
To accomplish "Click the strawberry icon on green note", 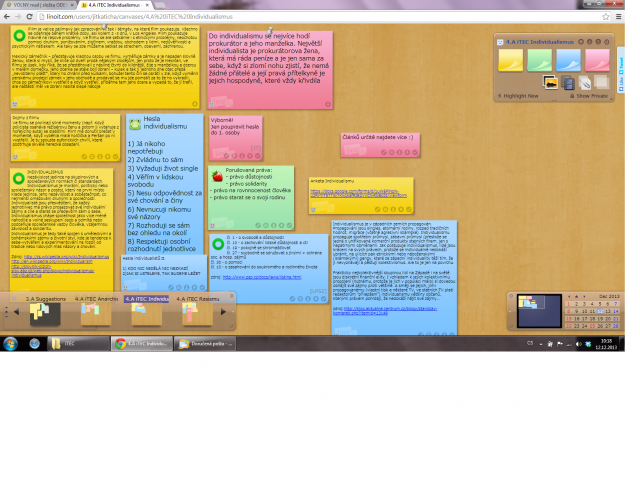I will point(217,176).
